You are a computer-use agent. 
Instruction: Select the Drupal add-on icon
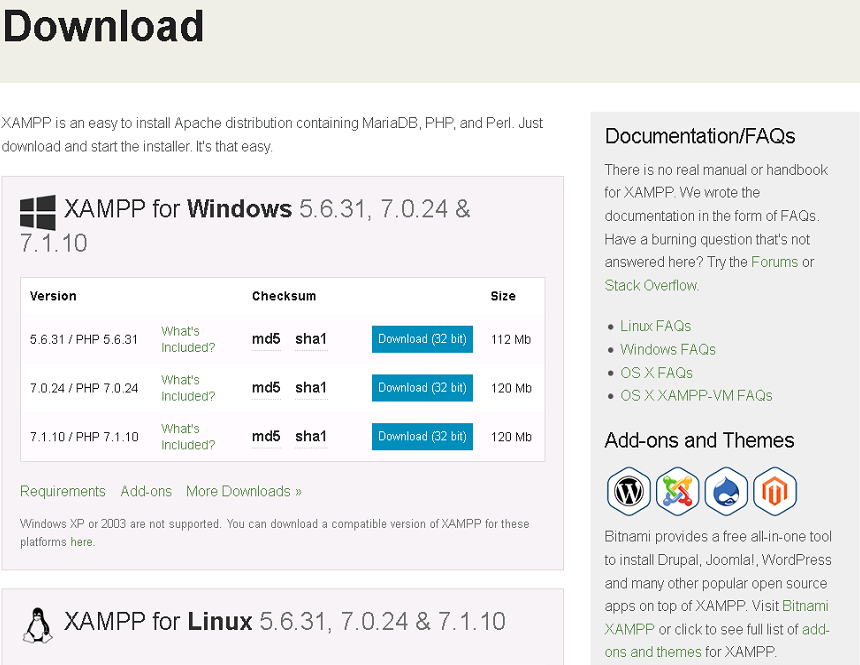[x=726, y=491]
